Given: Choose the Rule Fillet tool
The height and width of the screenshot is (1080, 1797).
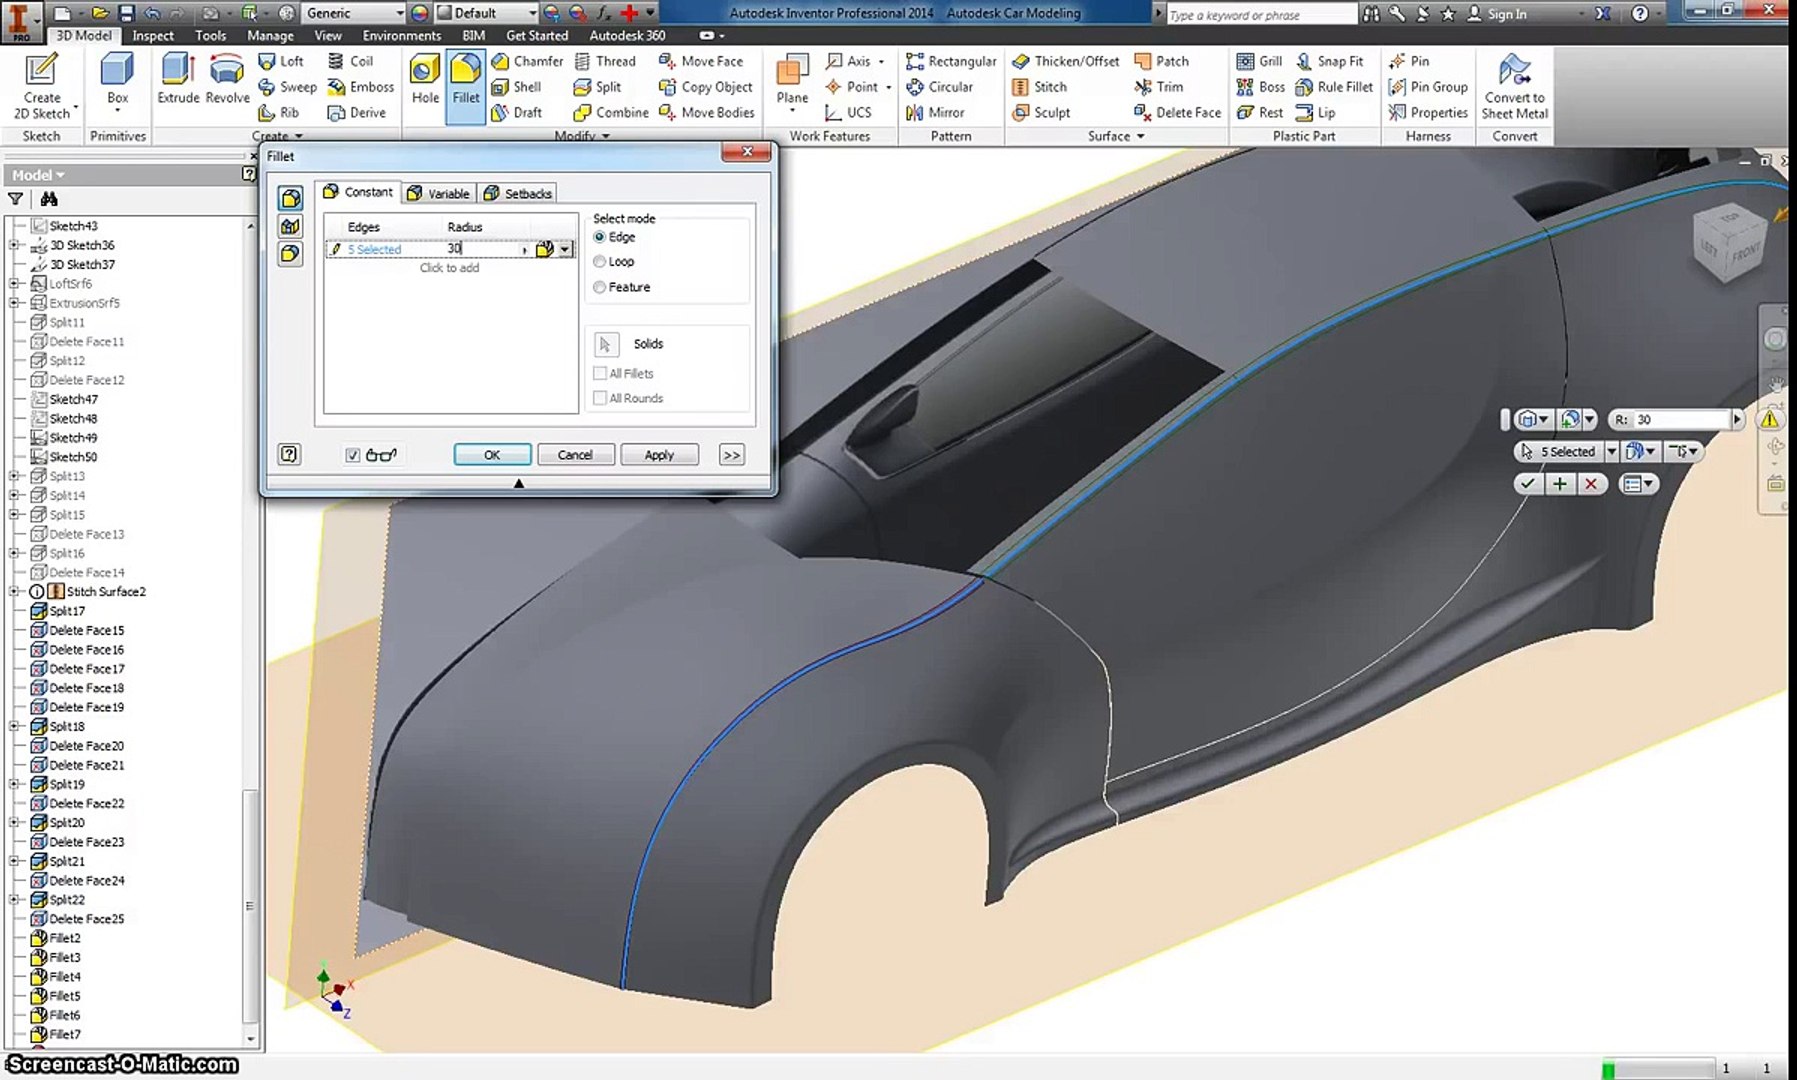Looking at the screenshot, I should [x=1334, y=87].
